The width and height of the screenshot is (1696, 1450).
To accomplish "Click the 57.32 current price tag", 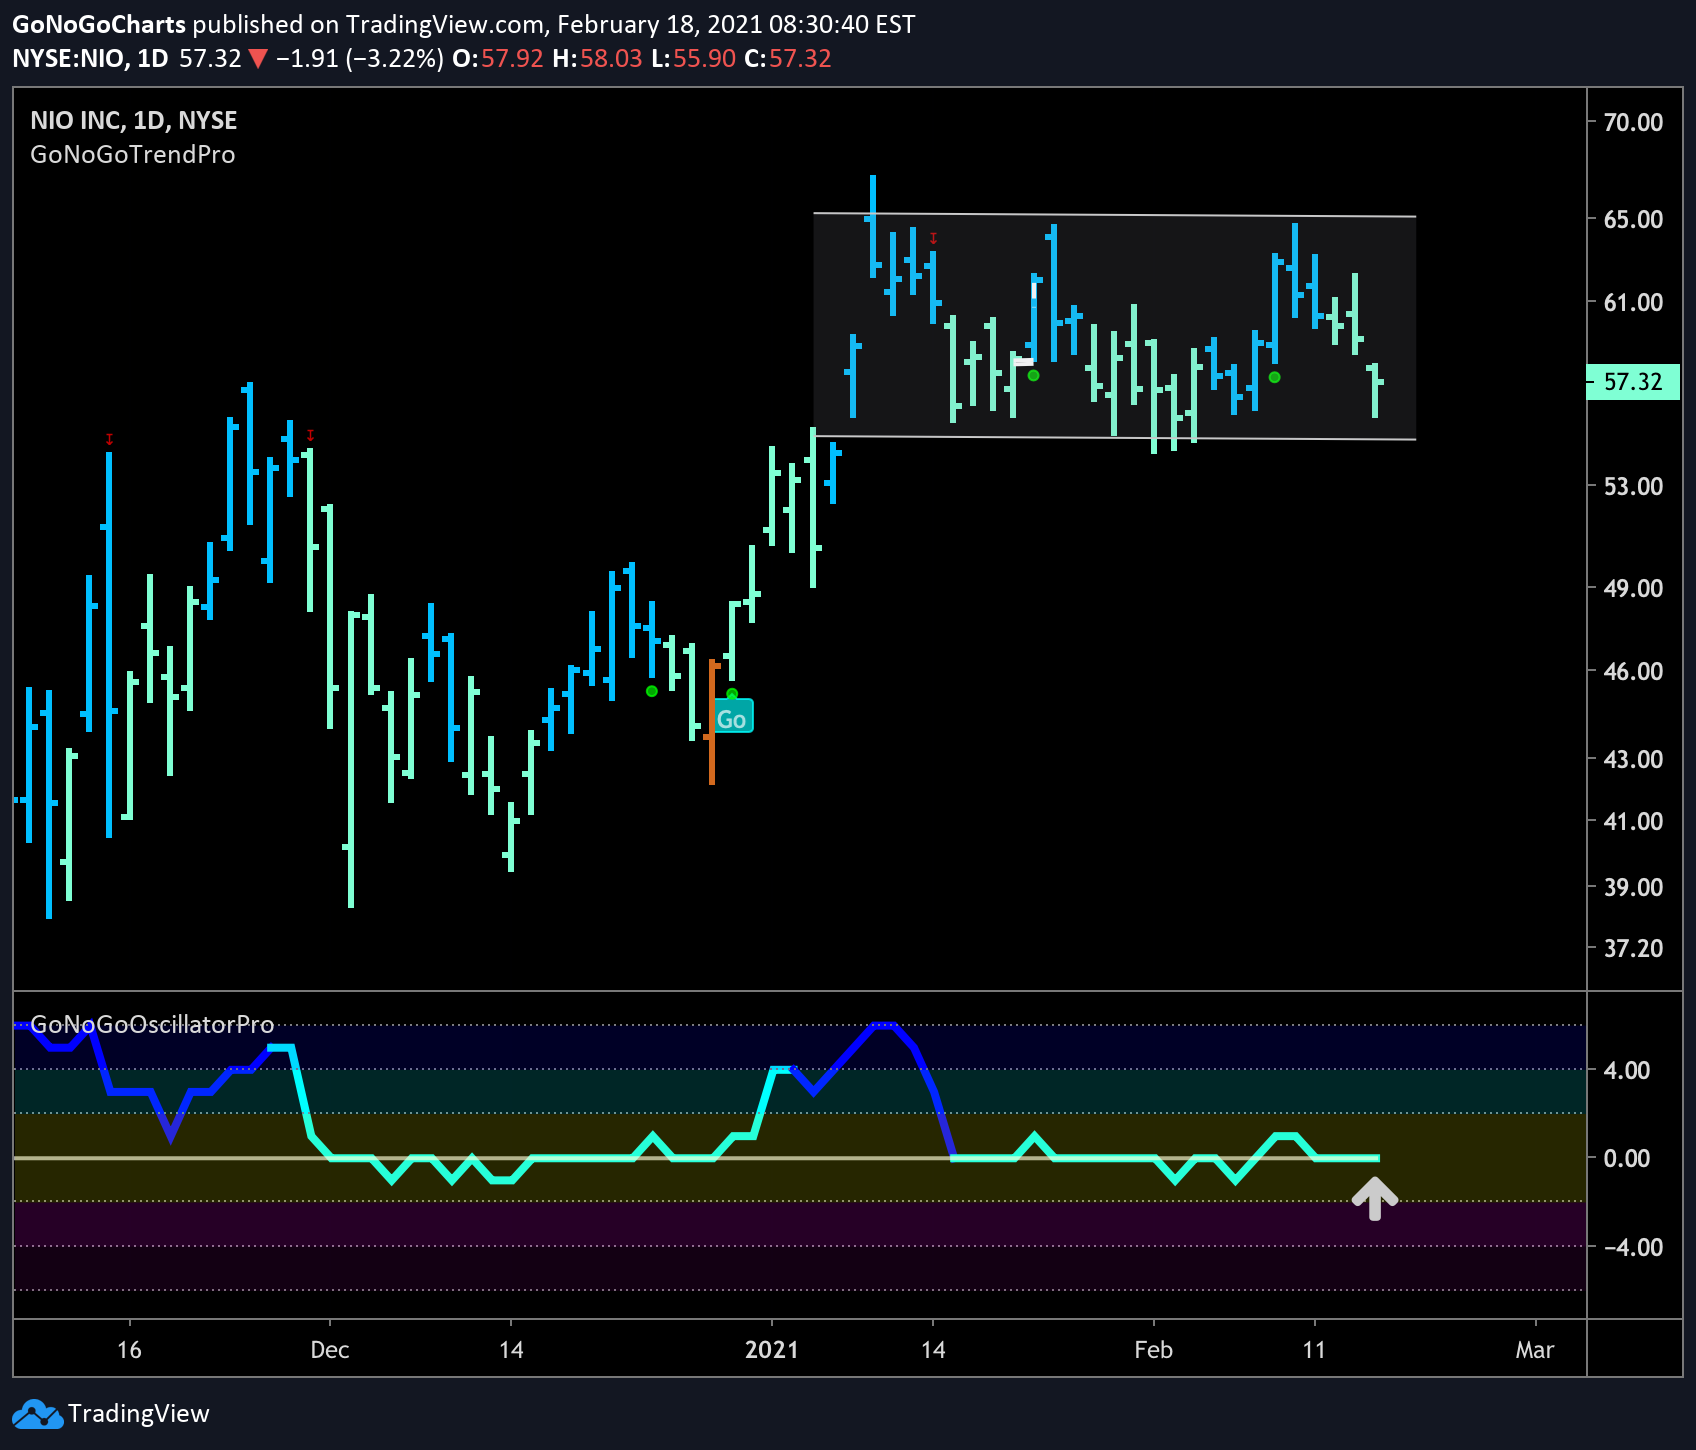I will 1633,382.
